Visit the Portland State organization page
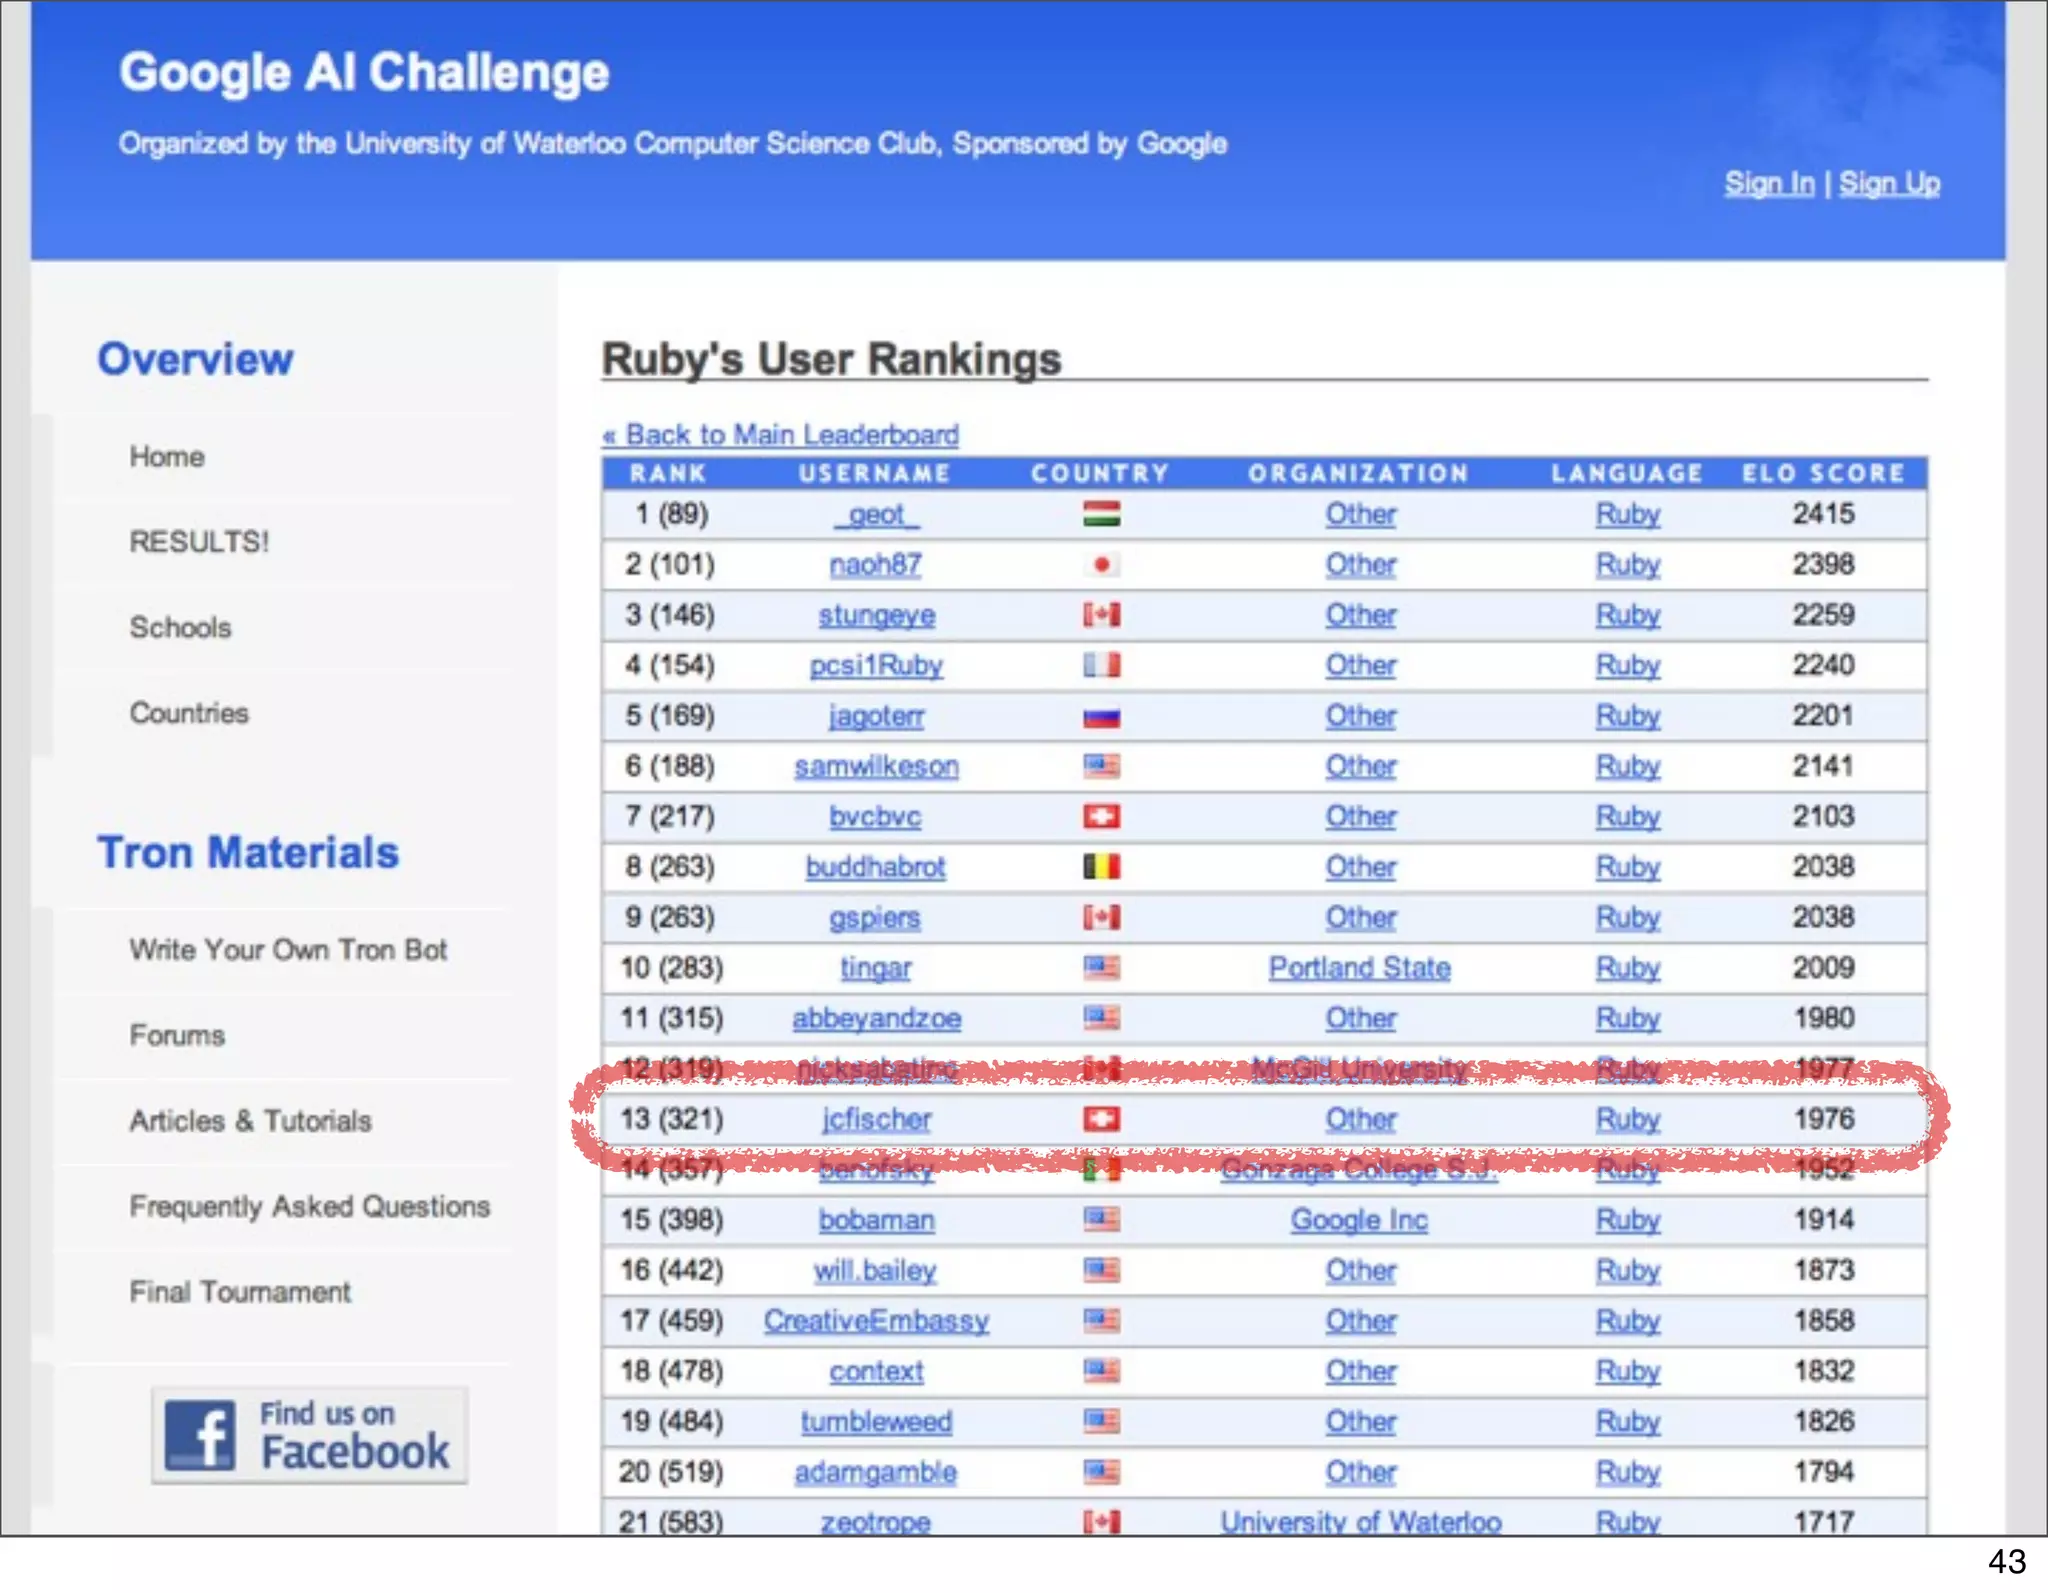This screenshot has height=1593, width=2048. 1359,968
